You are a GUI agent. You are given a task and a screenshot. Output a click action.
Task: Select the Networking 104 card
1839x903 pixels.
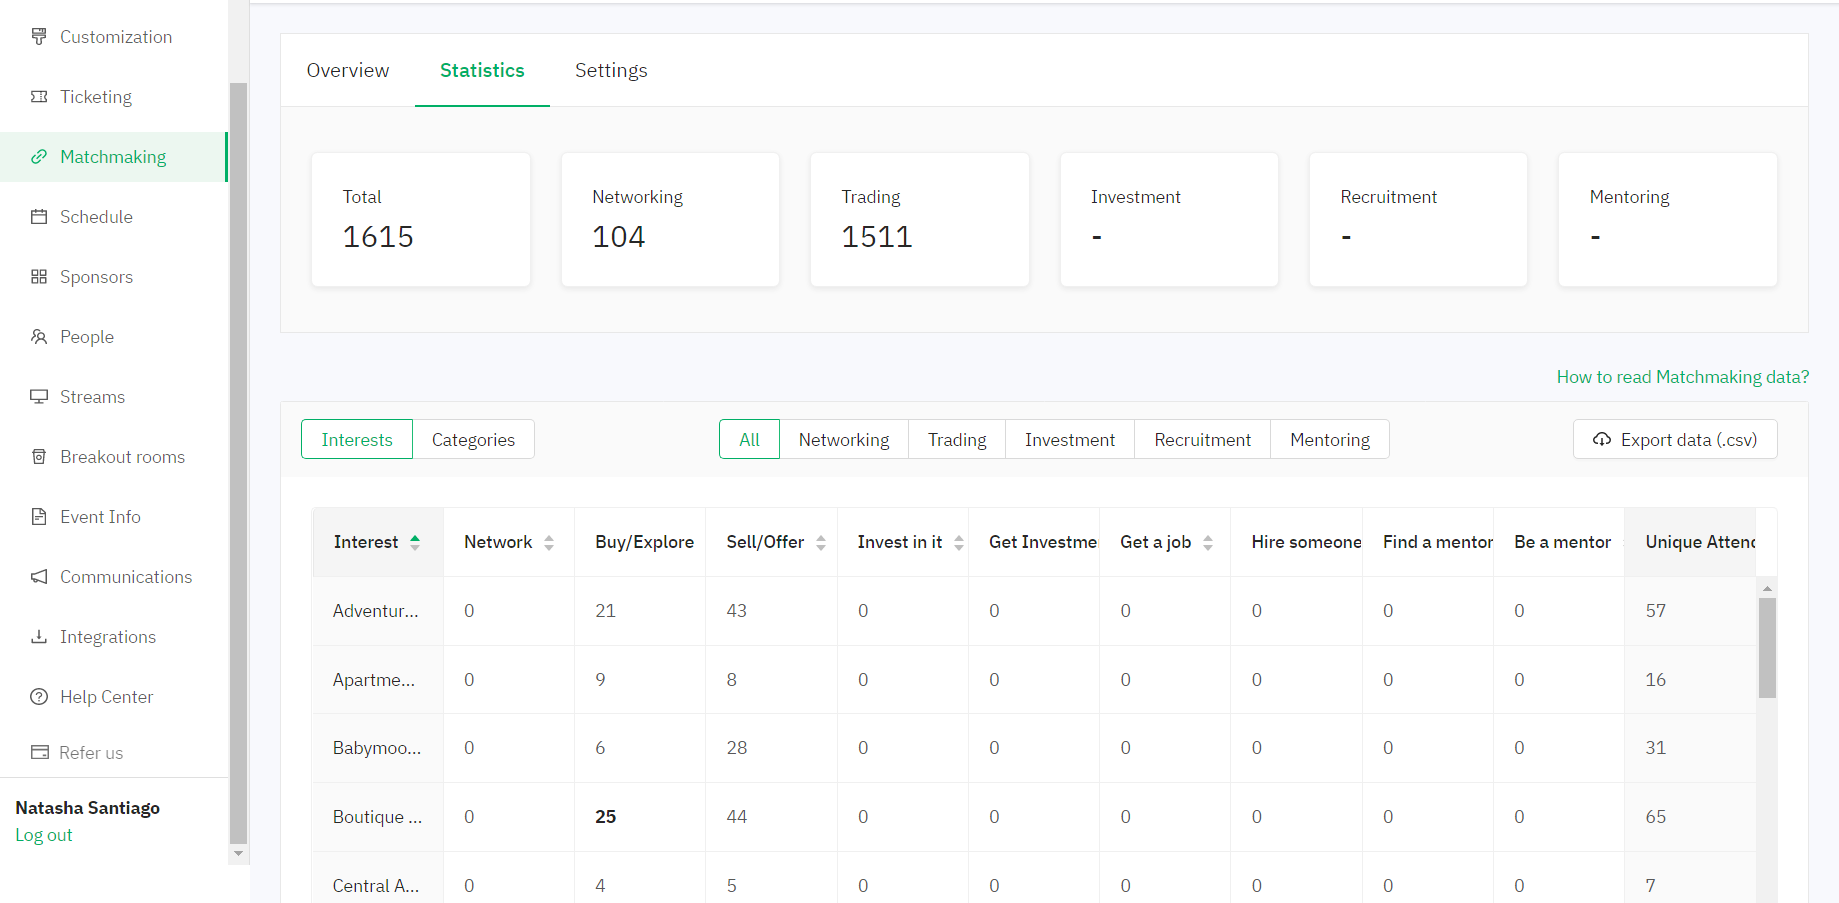coord(670,220)
